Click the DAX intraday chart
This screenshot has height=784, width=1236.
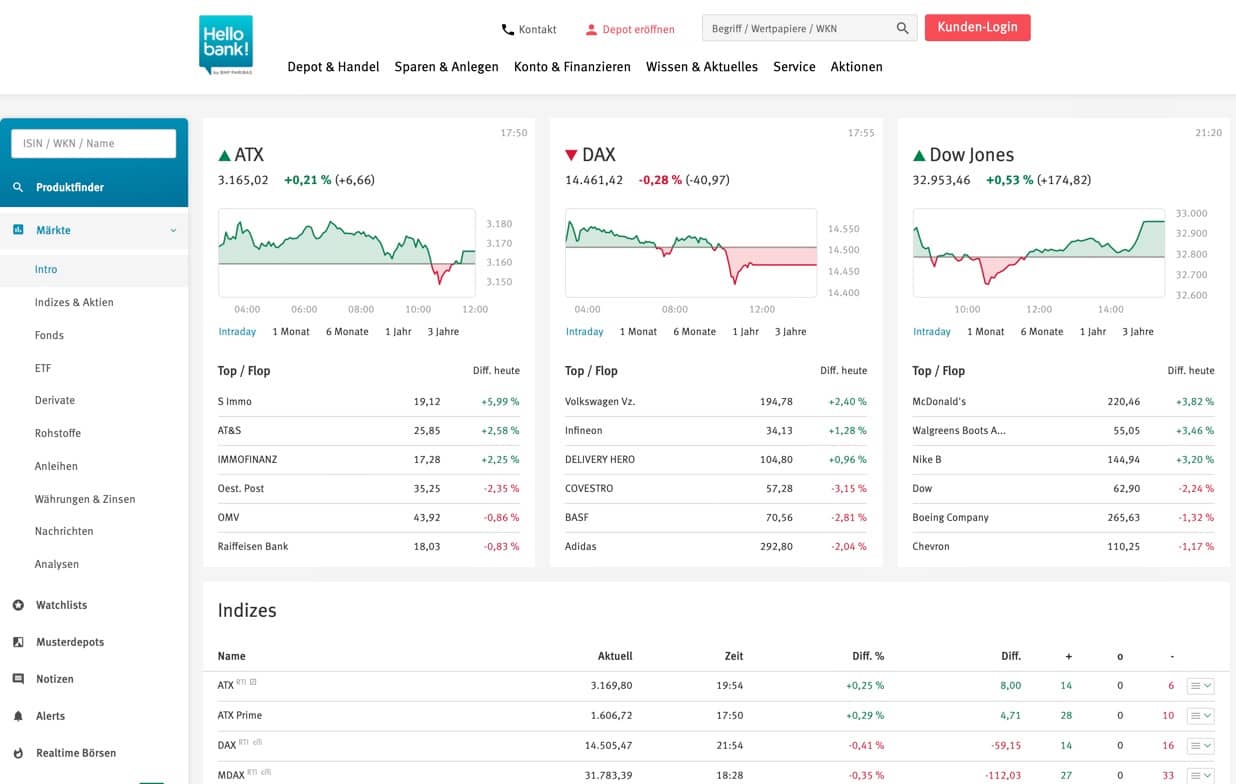pyautogui.click(x=691, y=253)
